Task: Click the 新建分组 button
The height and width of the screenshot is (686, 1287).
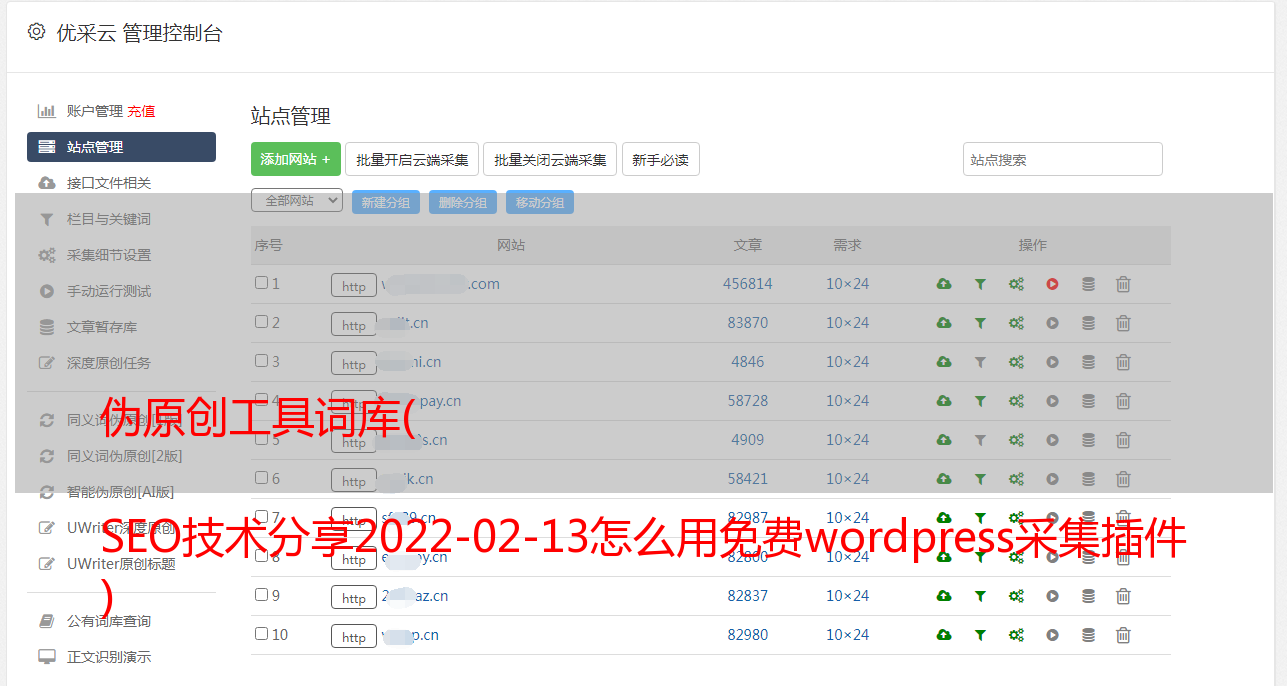Action: (x=386, y=202)
